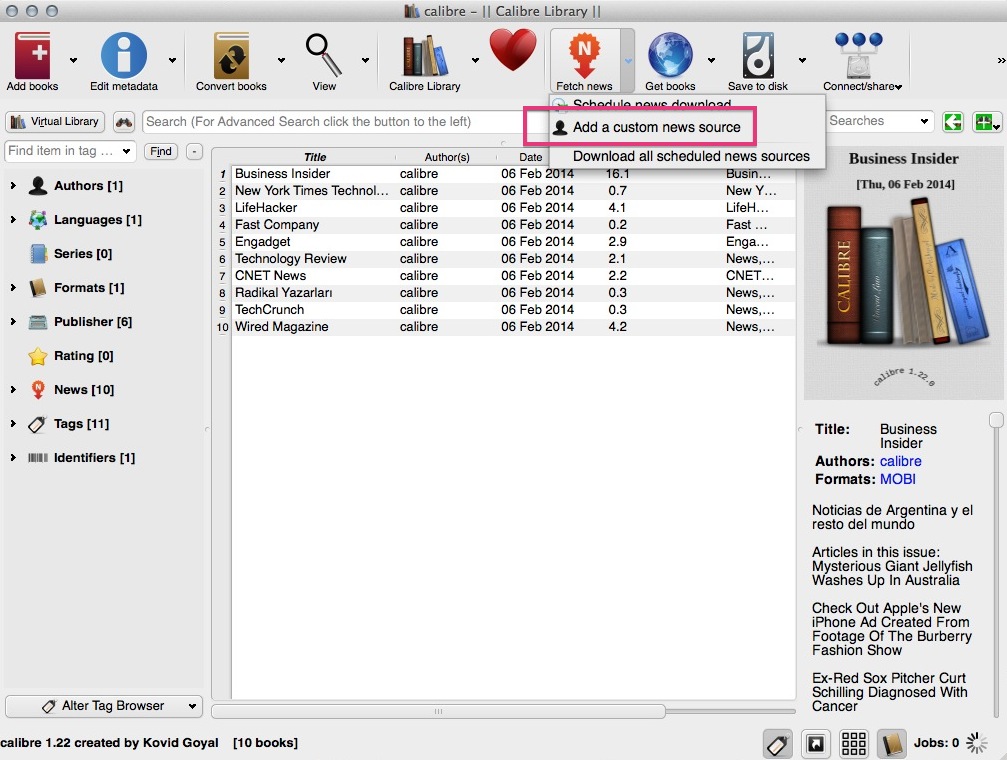Sort by Date column header
Screen dimensions: 1007x760
[530, 157]
